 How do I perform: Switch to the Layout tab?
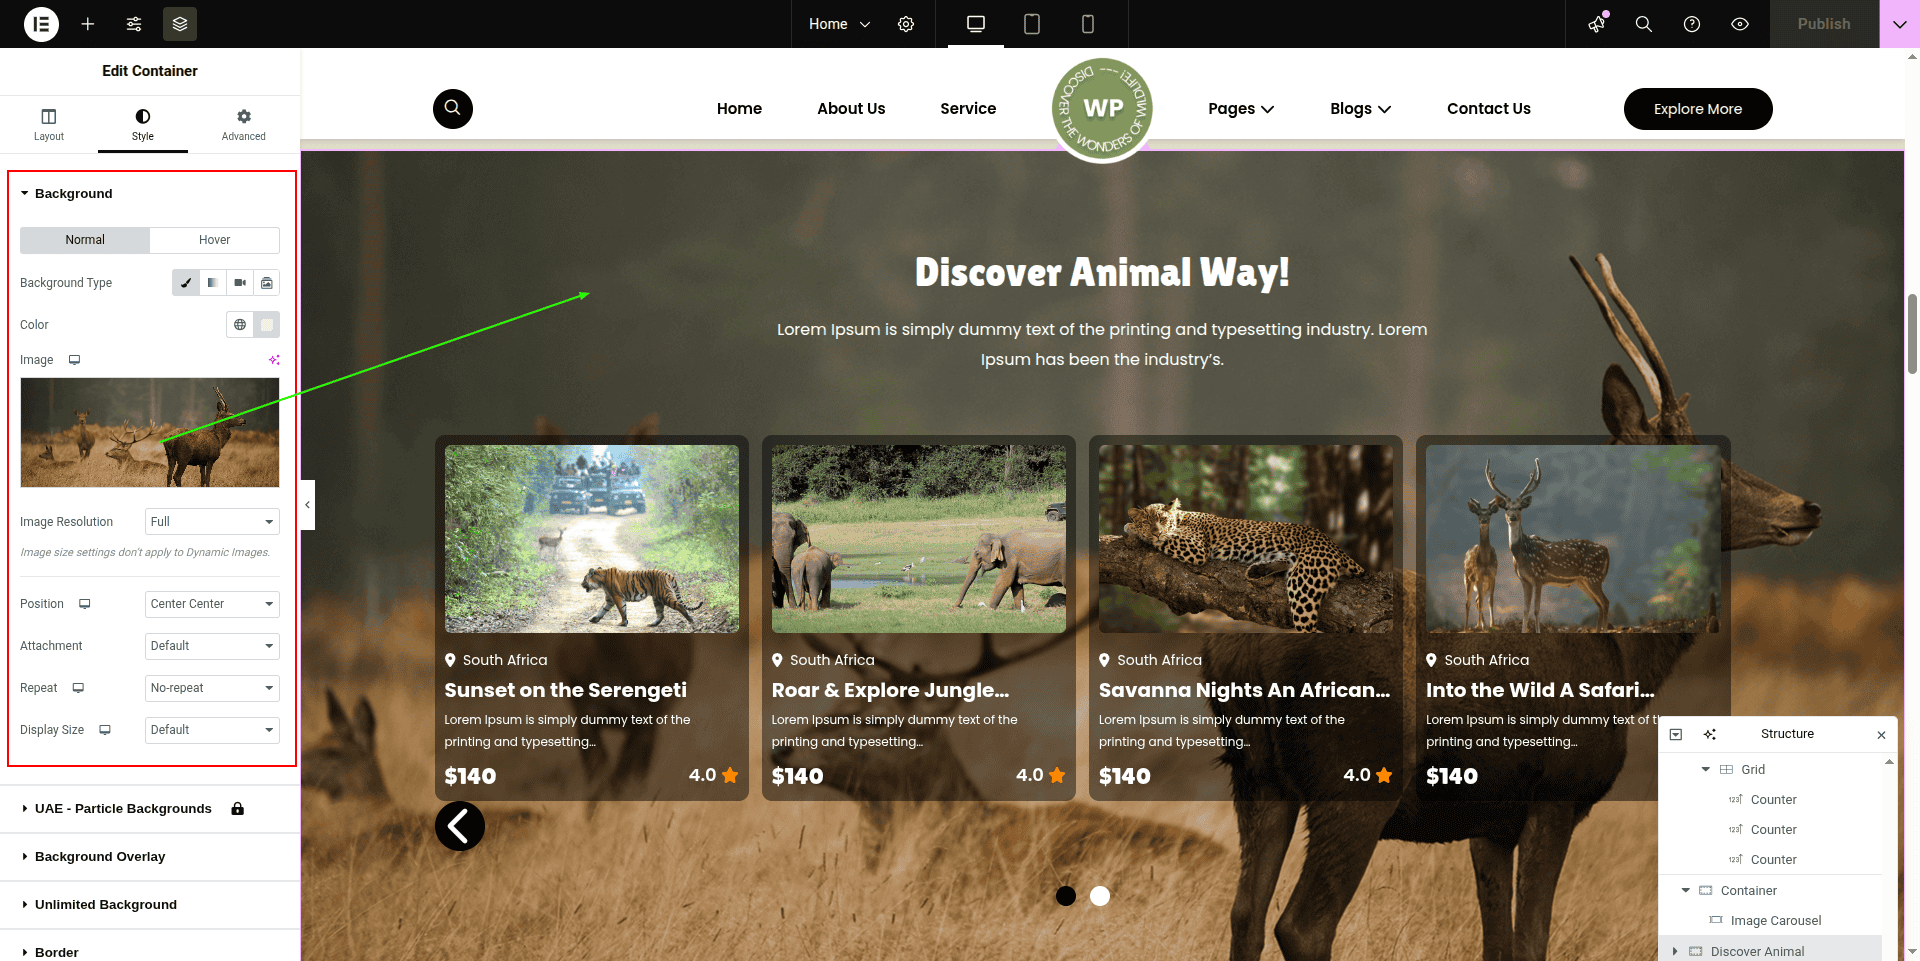pyautogui.click(x=49, y=124)
